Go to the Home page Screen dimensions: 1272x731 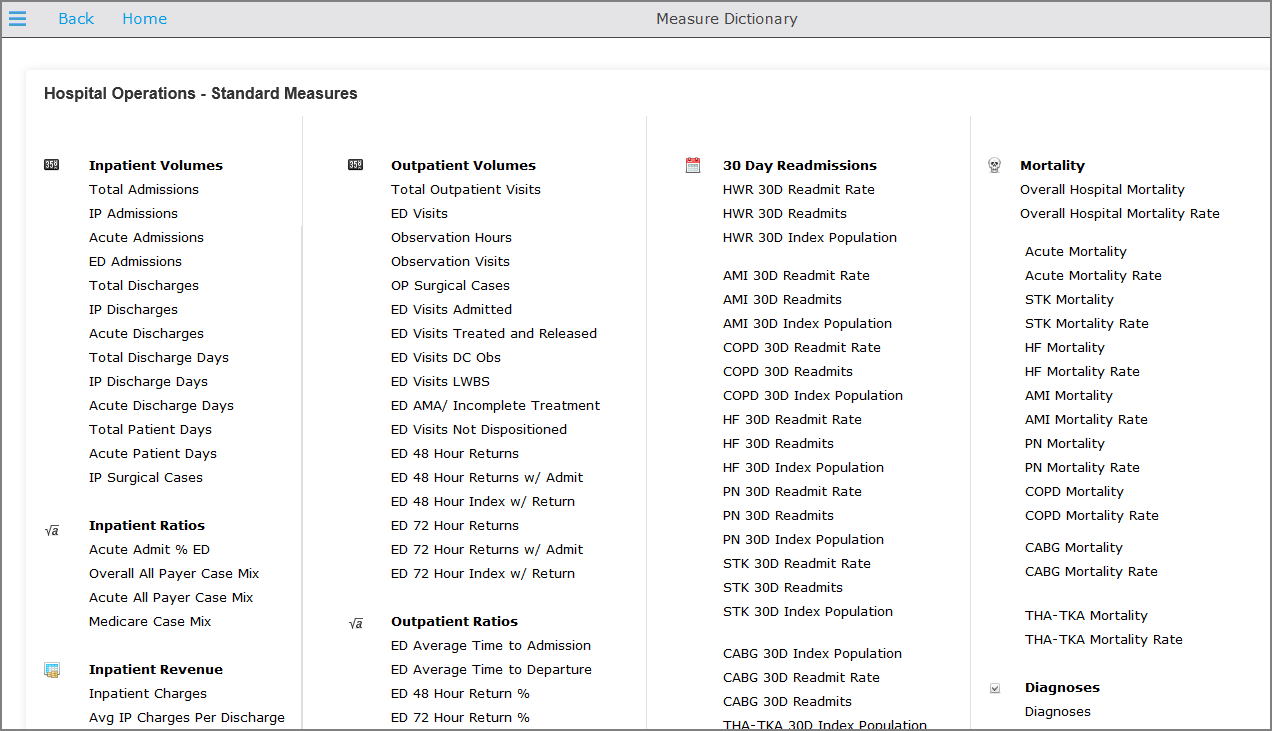pyautogui.click(x=144, y=18)
